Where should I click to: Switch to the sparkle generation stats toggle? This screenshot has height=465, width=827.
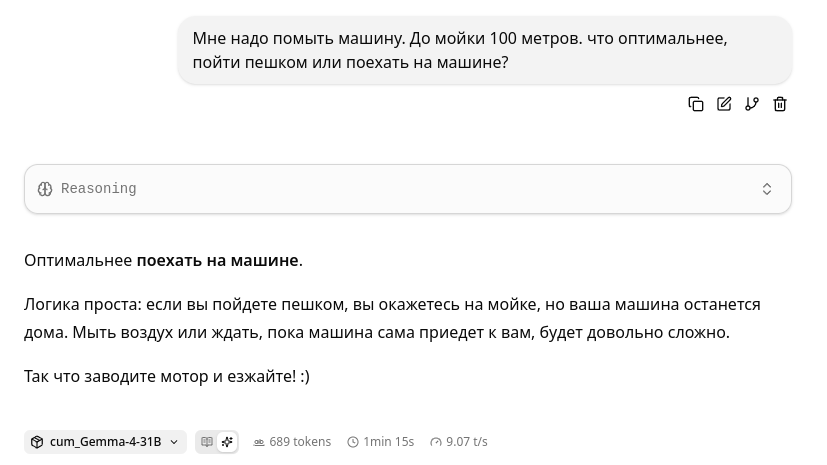click(227, 442)
